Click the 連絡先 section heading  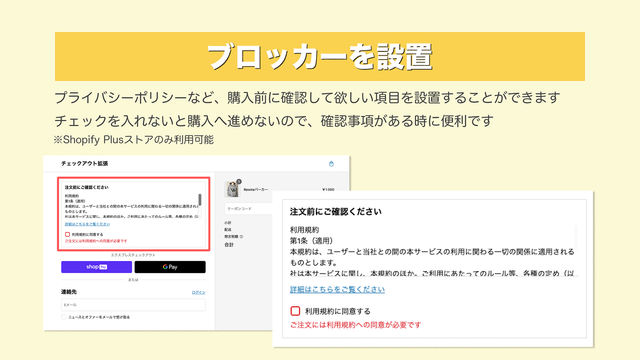click(x=69, y=292)
